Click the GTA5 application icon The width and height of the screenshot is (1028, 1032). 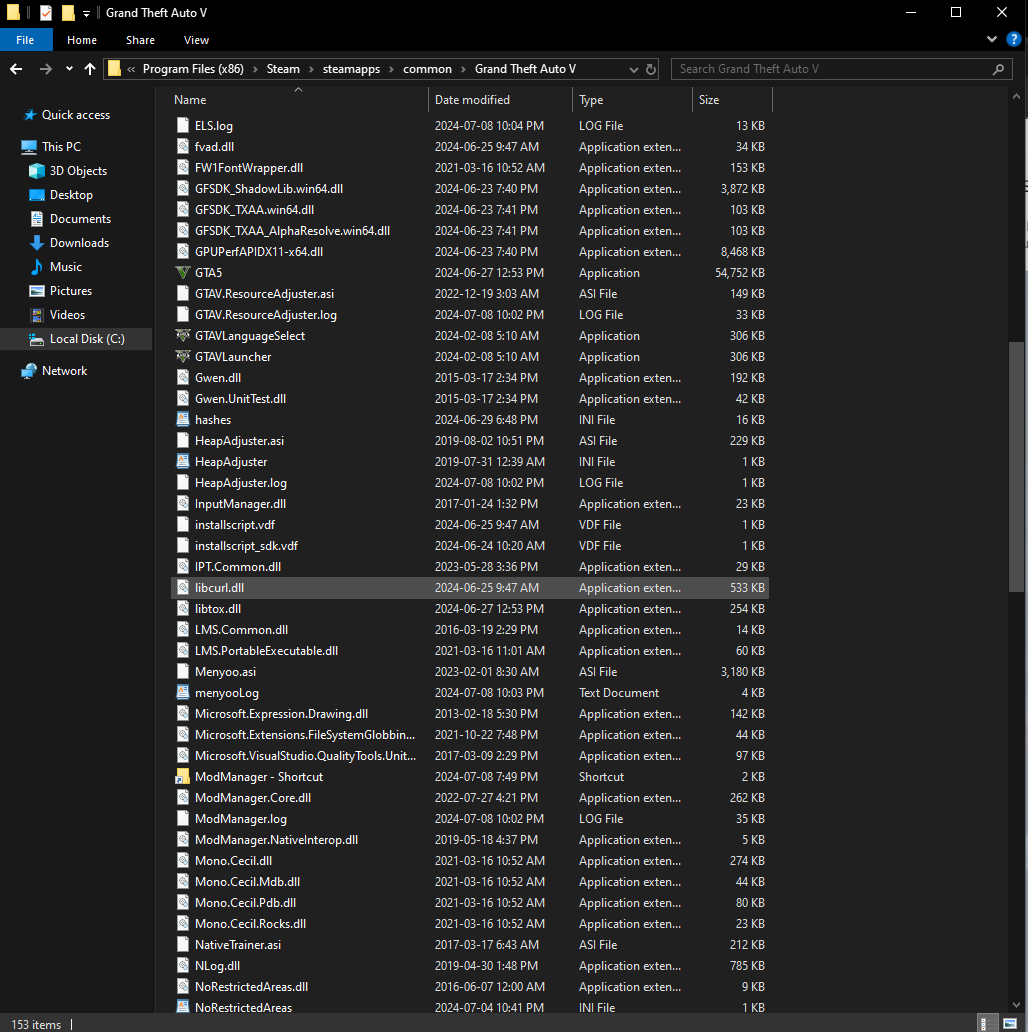[x=183, y=273]
